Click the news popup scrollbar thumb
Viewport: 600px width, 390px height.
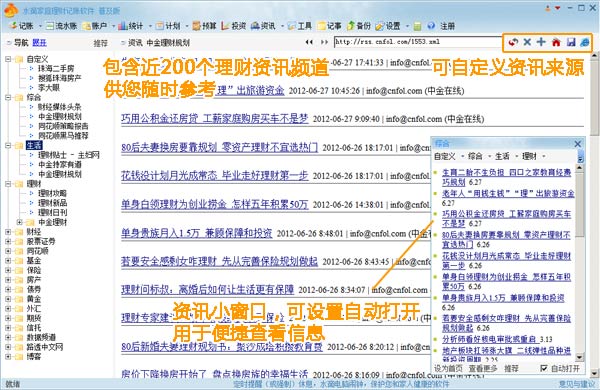pyautogui.click(x=580, y=204)
